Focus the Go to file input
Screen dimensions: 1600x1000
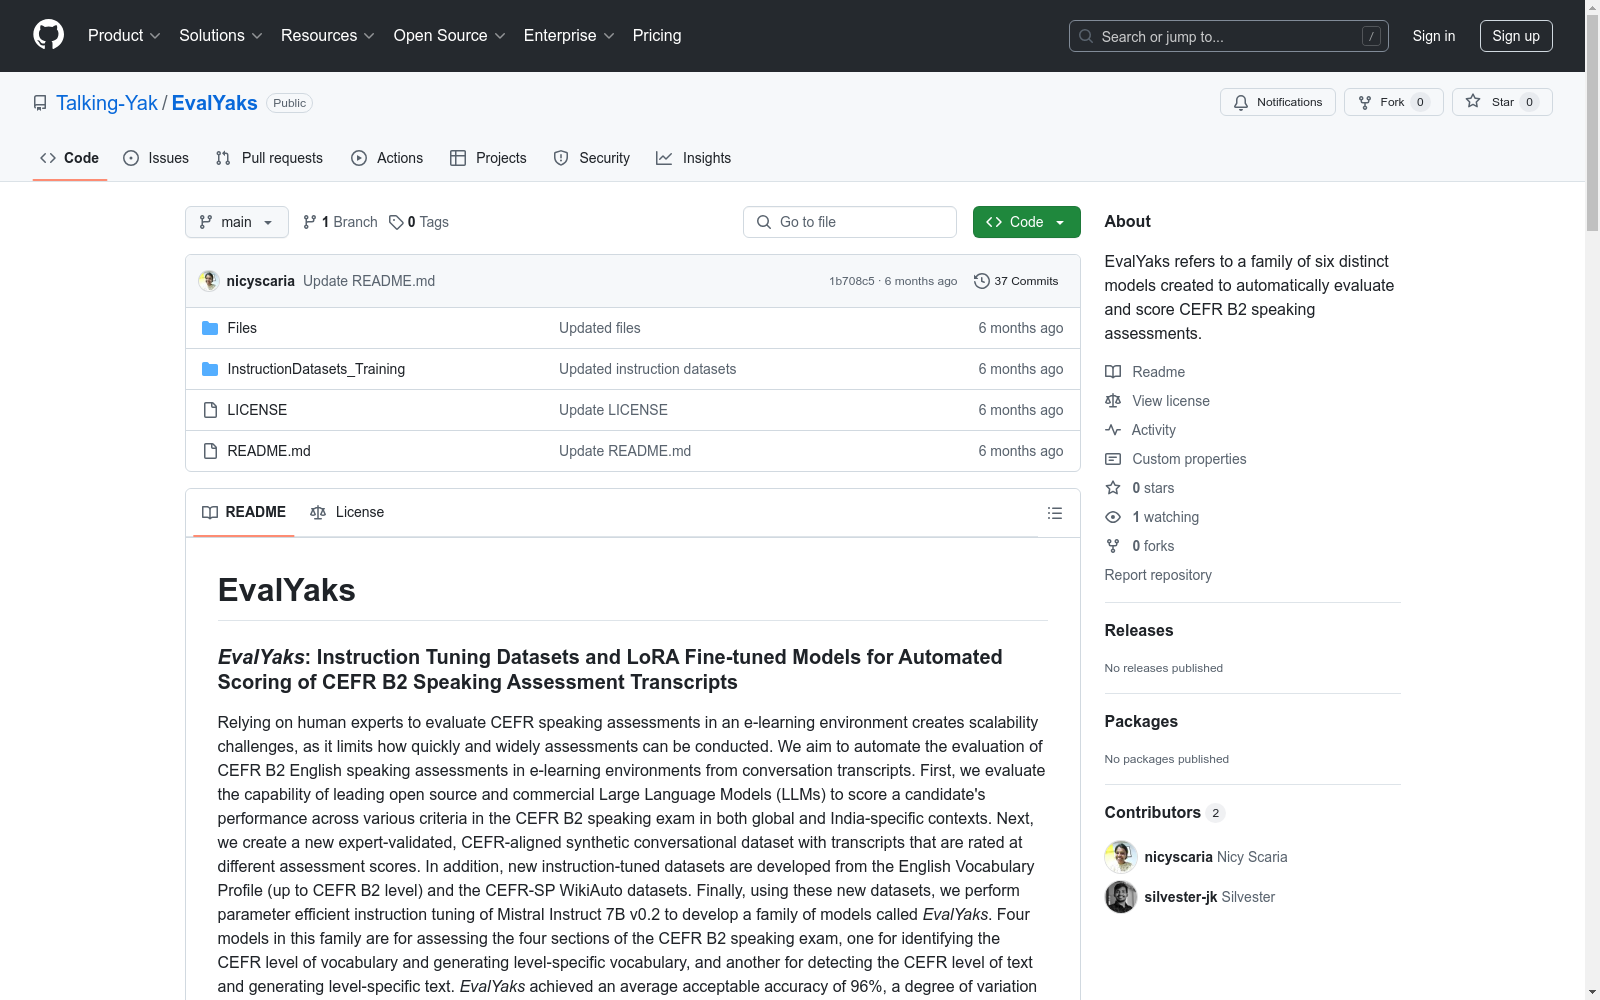(850, 222)
